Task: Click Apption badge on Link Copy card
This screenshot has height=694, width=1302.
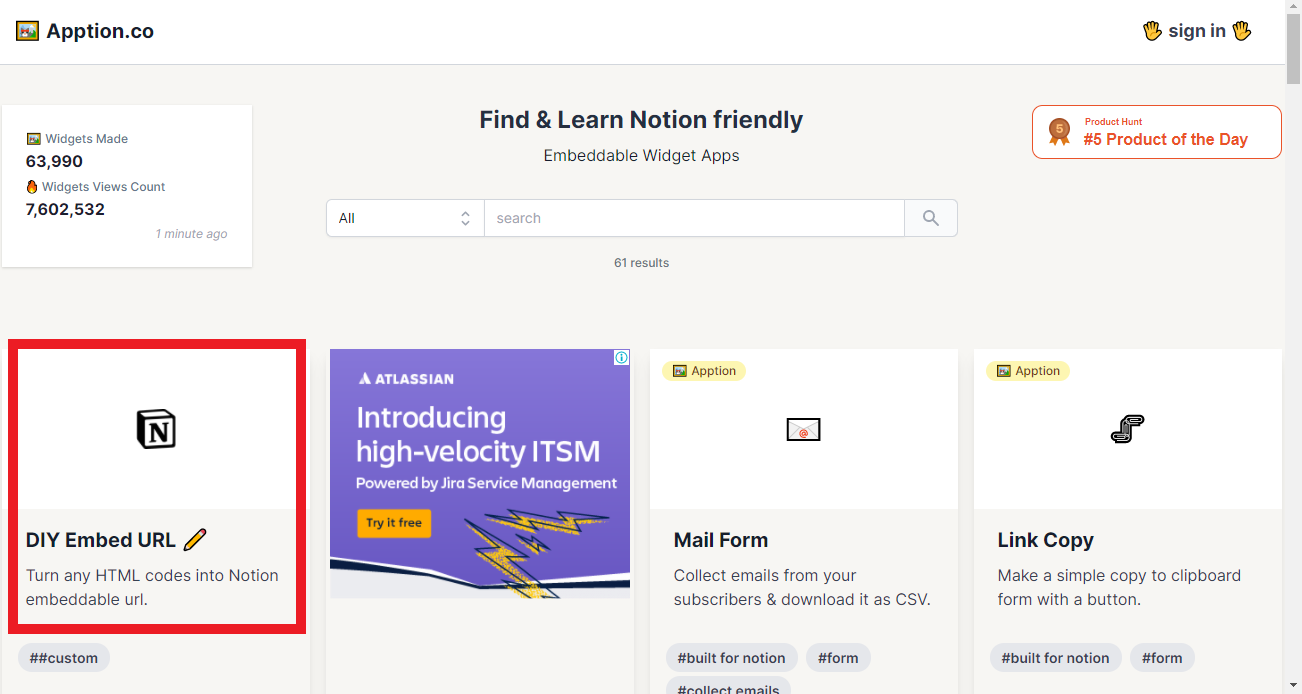Action: tap(1028, 371)
